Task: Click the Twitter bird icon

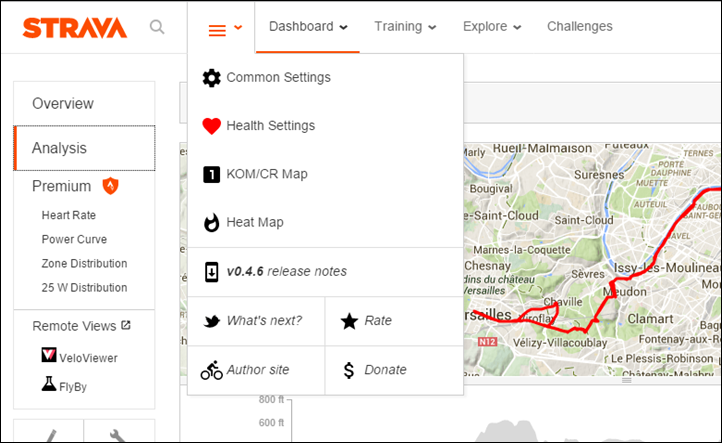Action: (x=212, y=321)
